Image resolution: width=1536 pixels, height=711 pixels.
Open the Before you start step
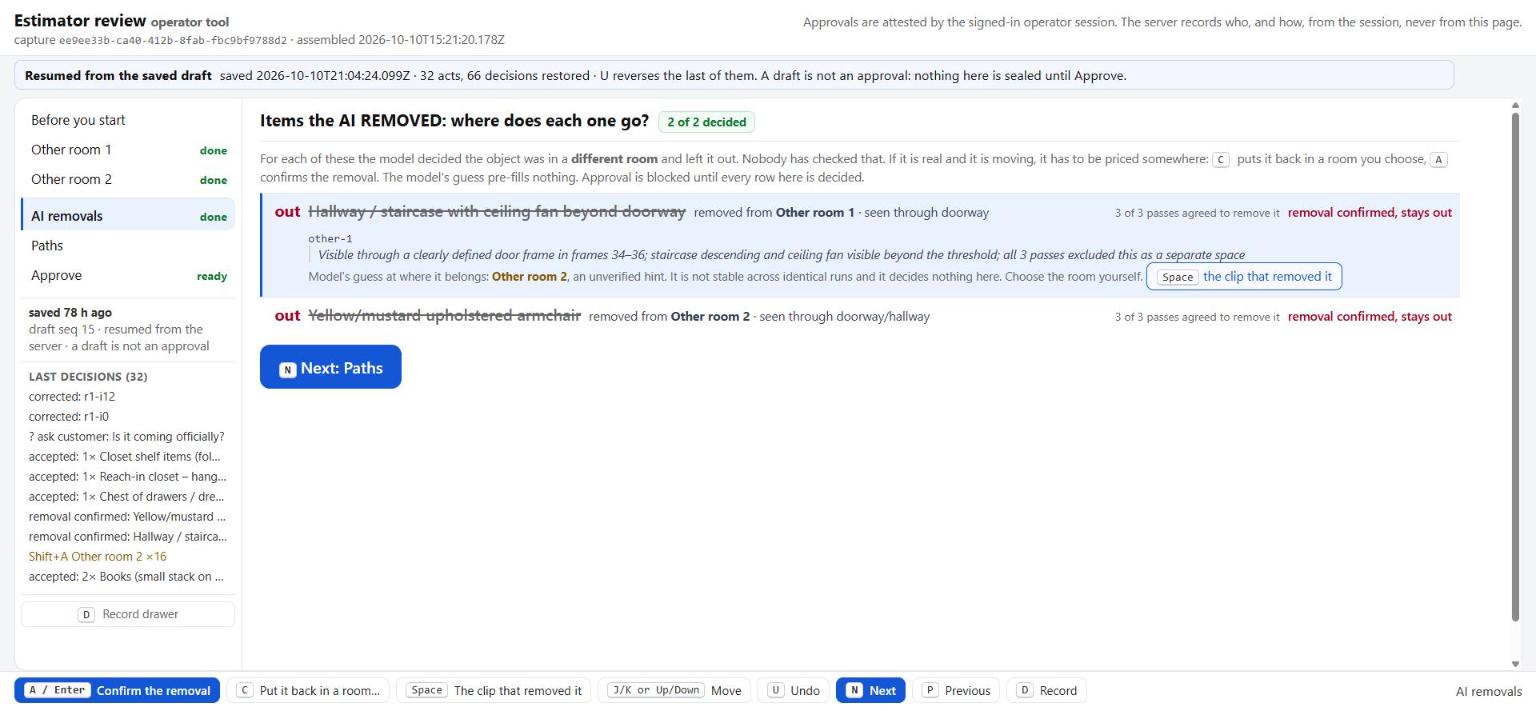coord(128,120)
